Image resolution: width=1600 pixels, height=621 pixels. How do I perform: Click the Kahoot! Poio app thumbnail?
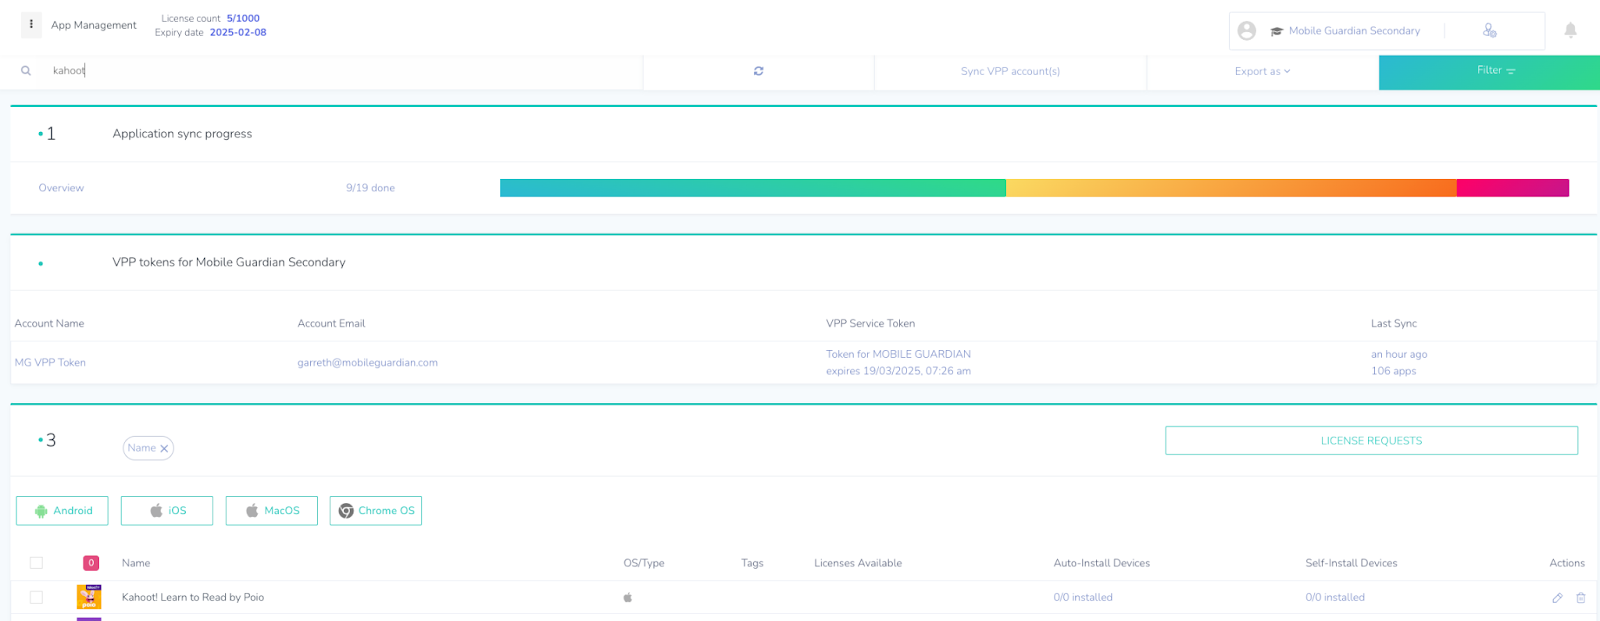coord(89,597)
